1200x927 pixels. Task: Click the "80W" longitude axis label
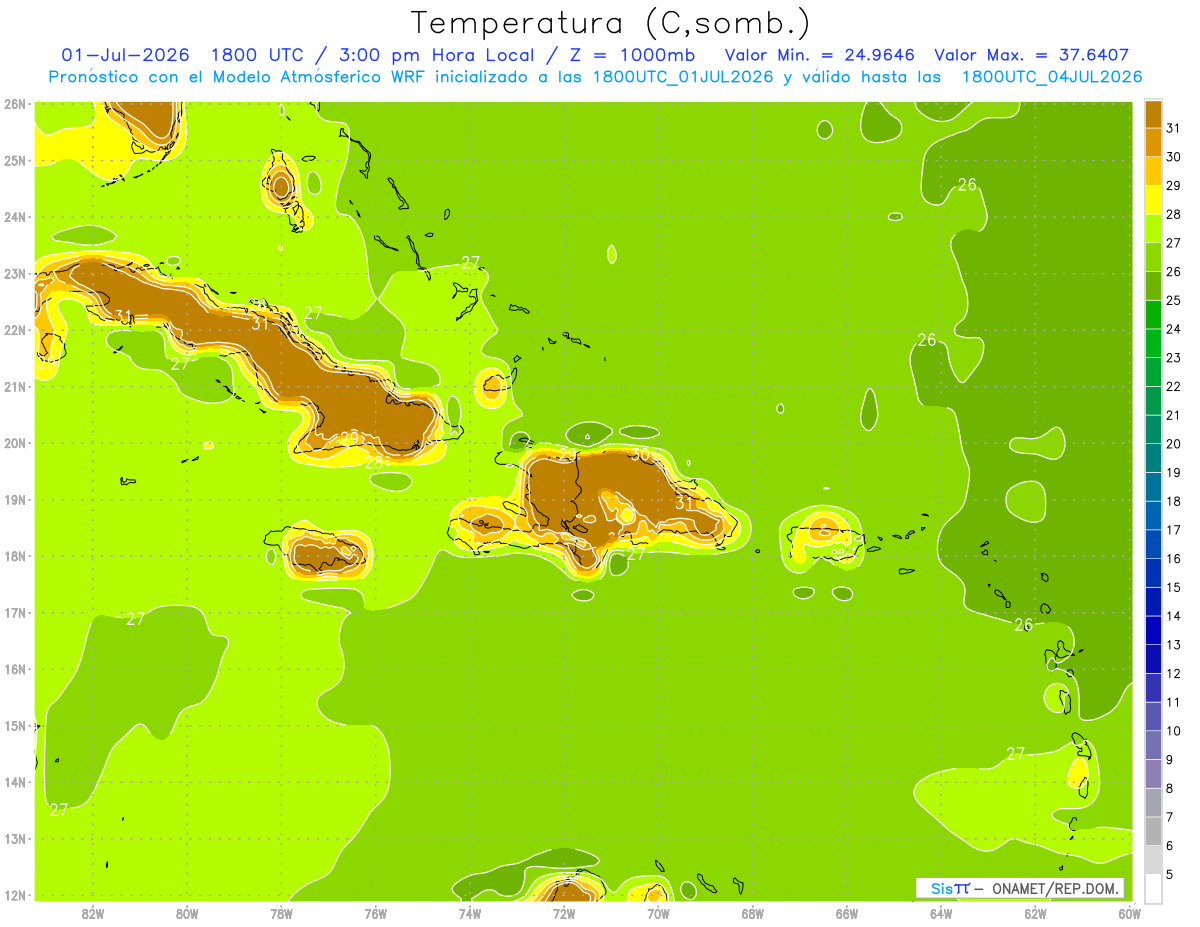point(186,913)
